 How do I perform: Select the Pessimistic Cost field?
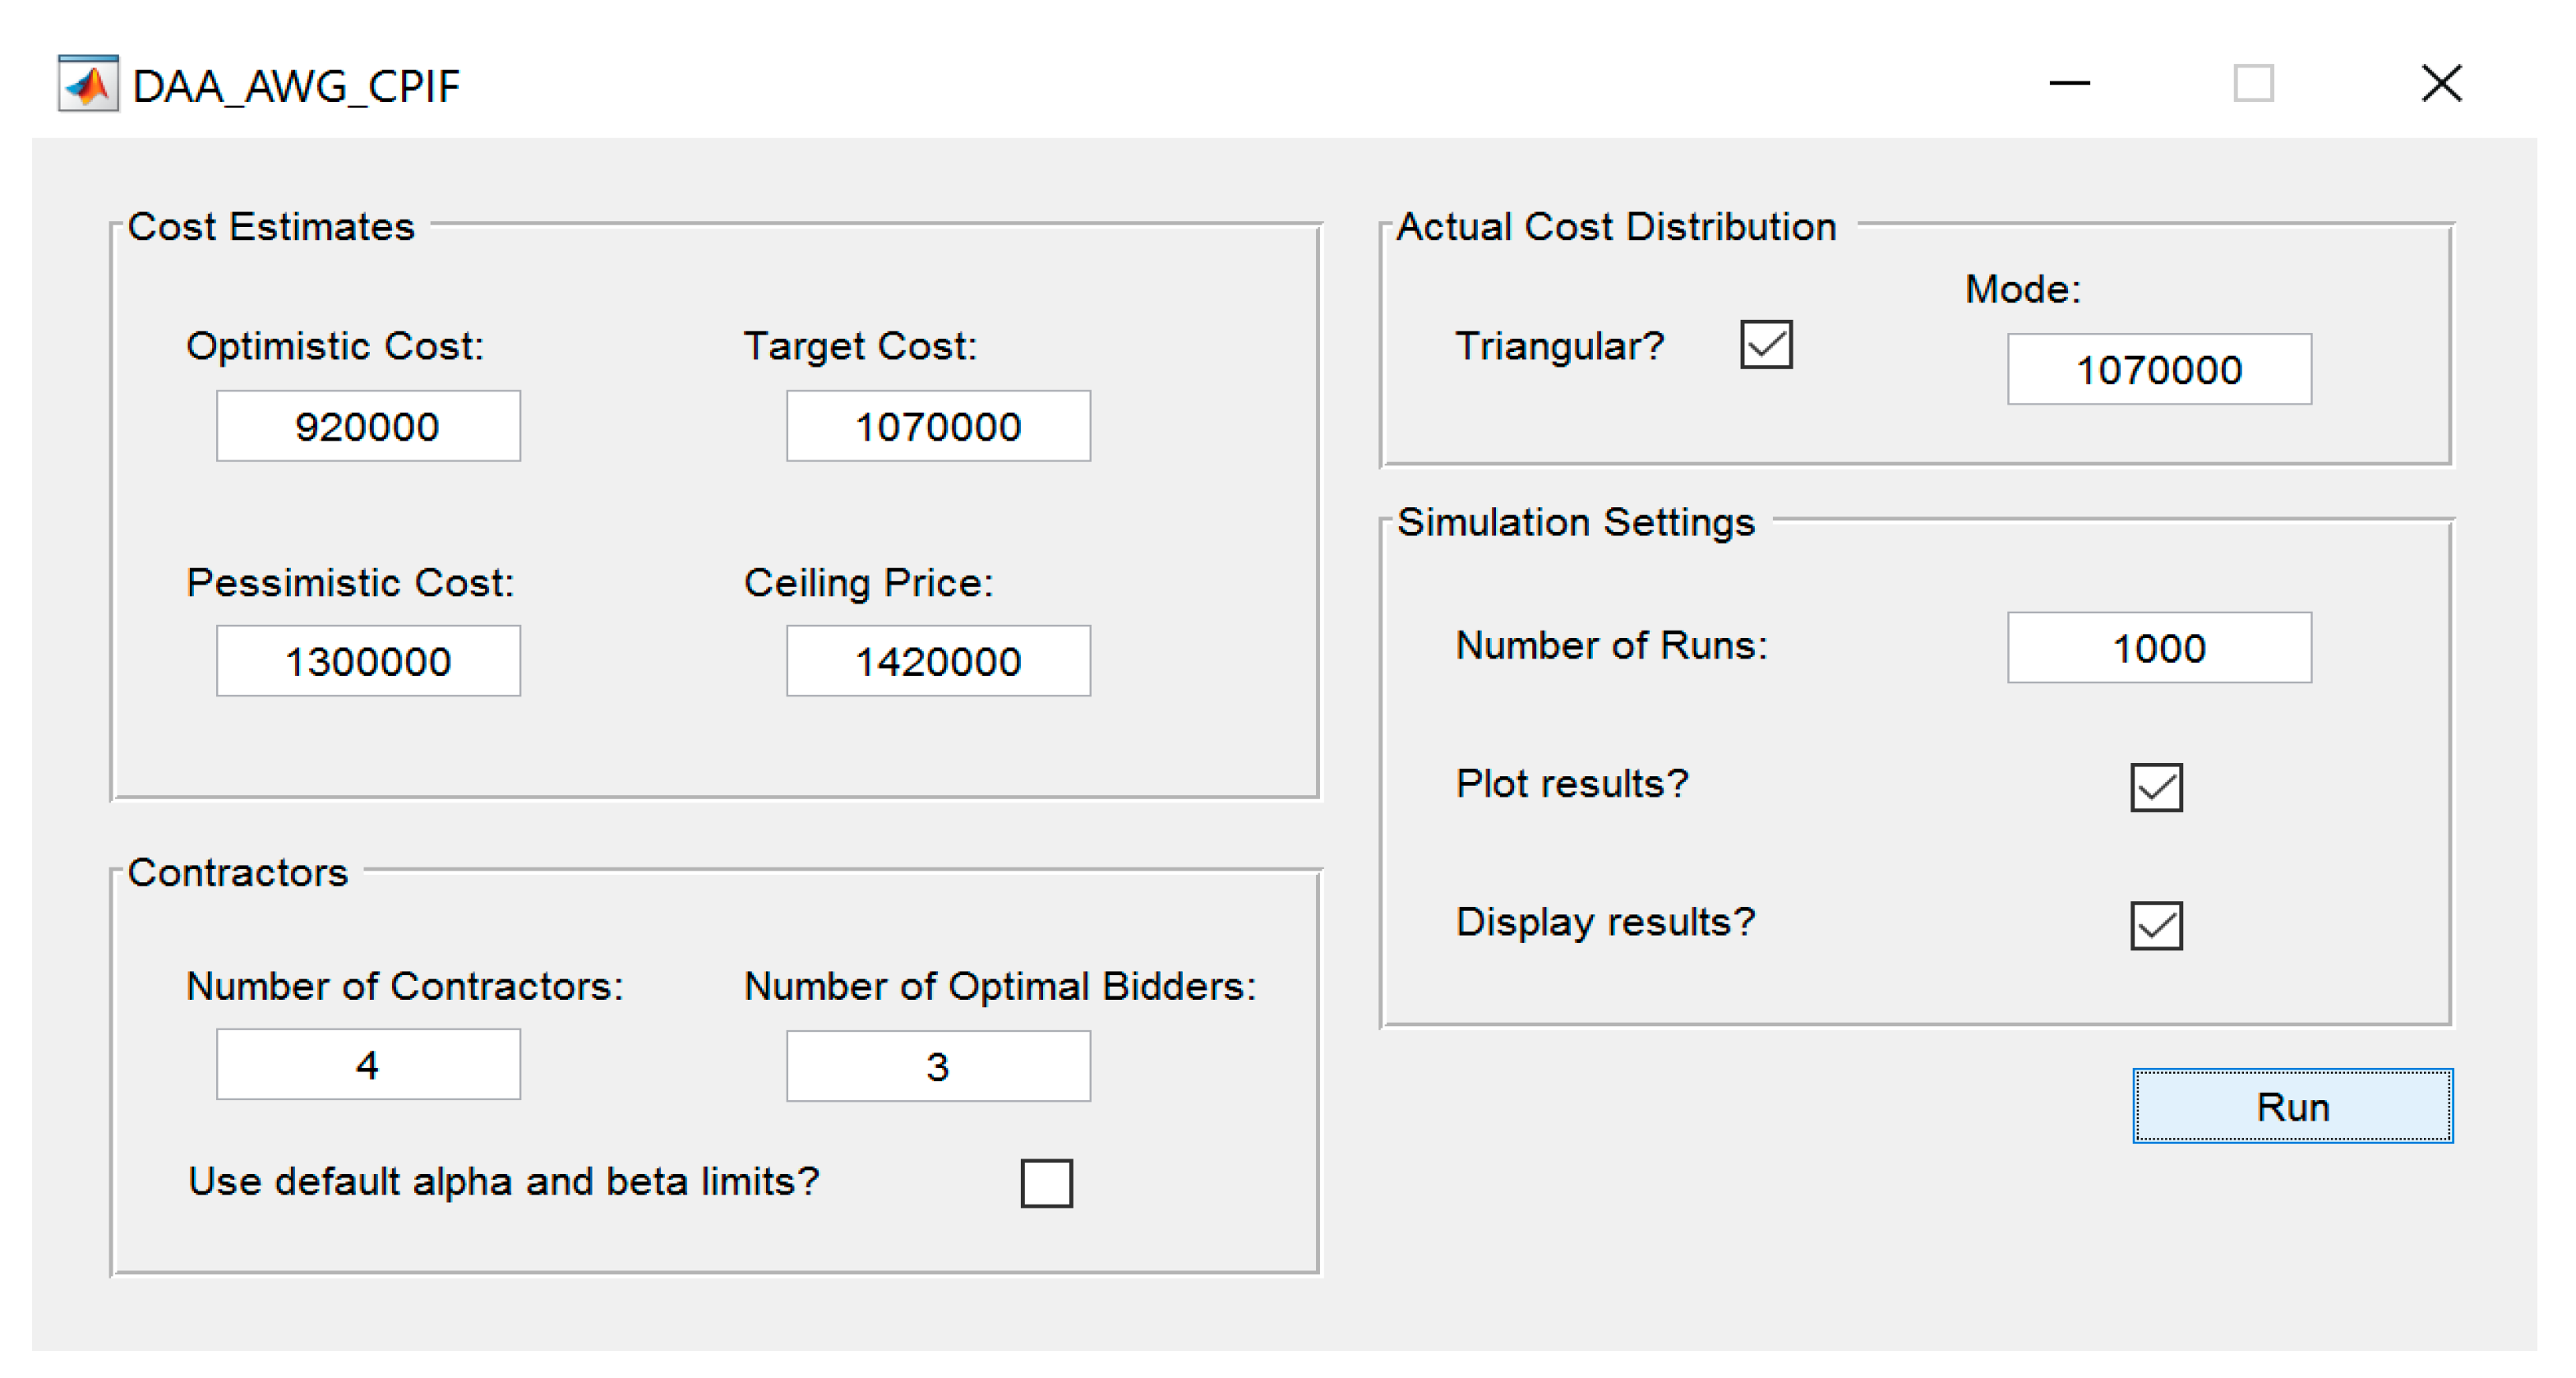(368, 661)
